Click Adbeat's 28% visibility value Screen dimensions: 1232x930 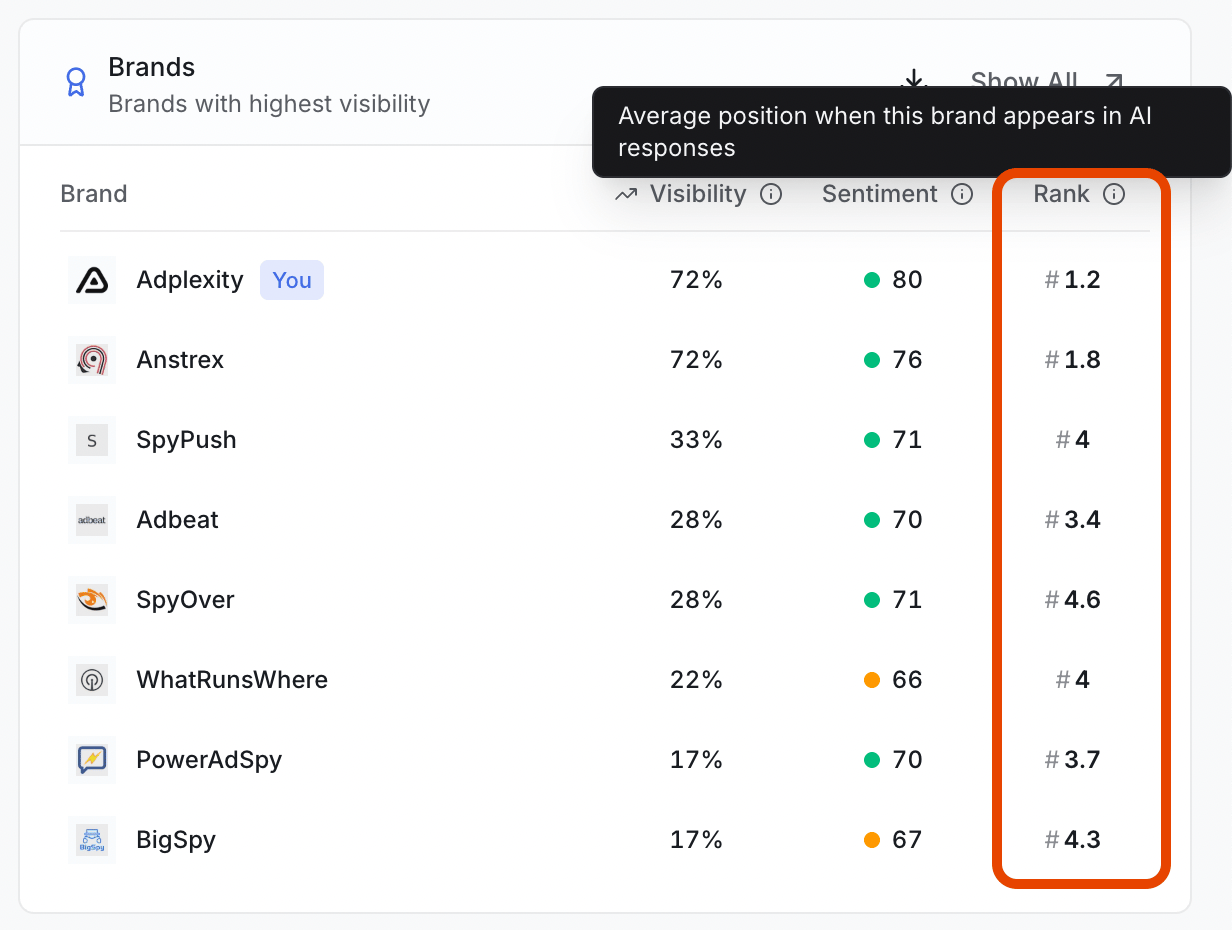coord(696,520)
